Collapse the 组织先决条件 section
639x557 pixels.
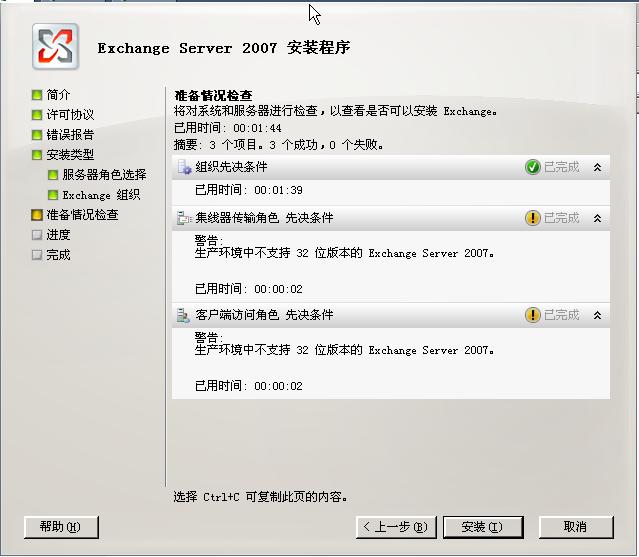597,167
